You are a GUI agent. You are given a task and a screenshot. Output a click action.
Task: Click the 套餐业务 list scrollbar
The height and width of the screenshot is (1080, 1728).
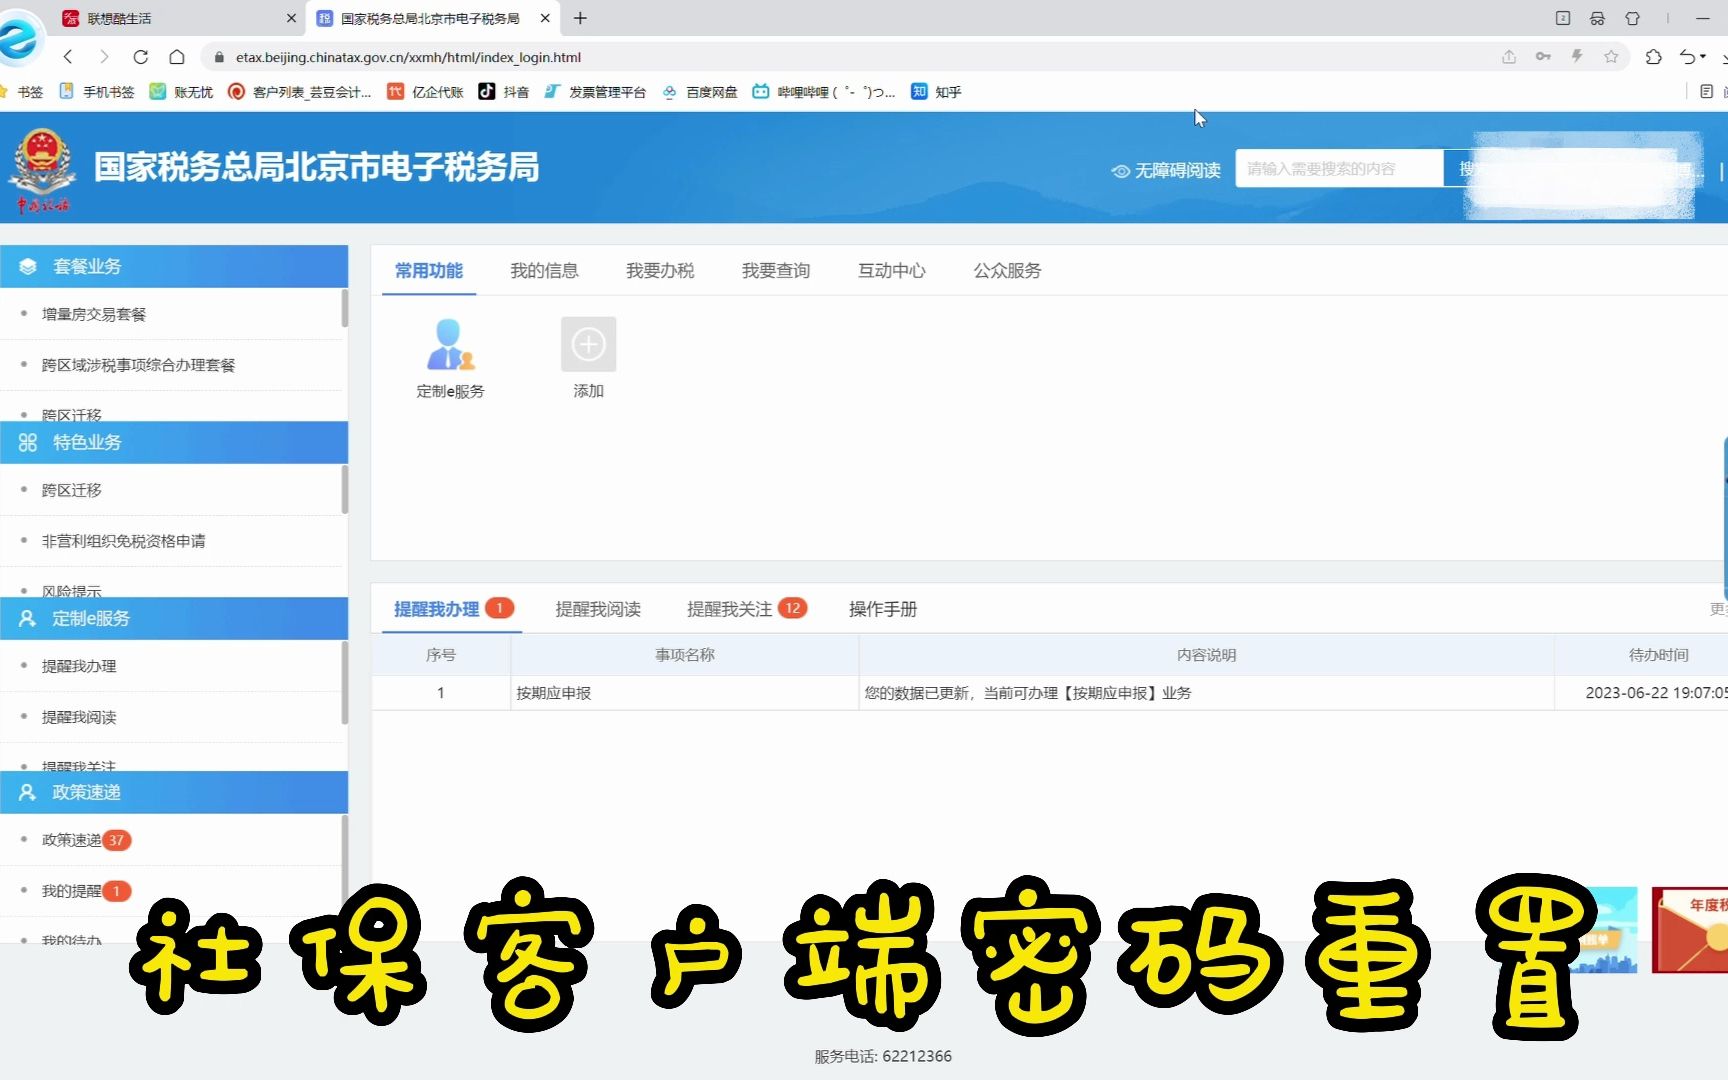345,308
